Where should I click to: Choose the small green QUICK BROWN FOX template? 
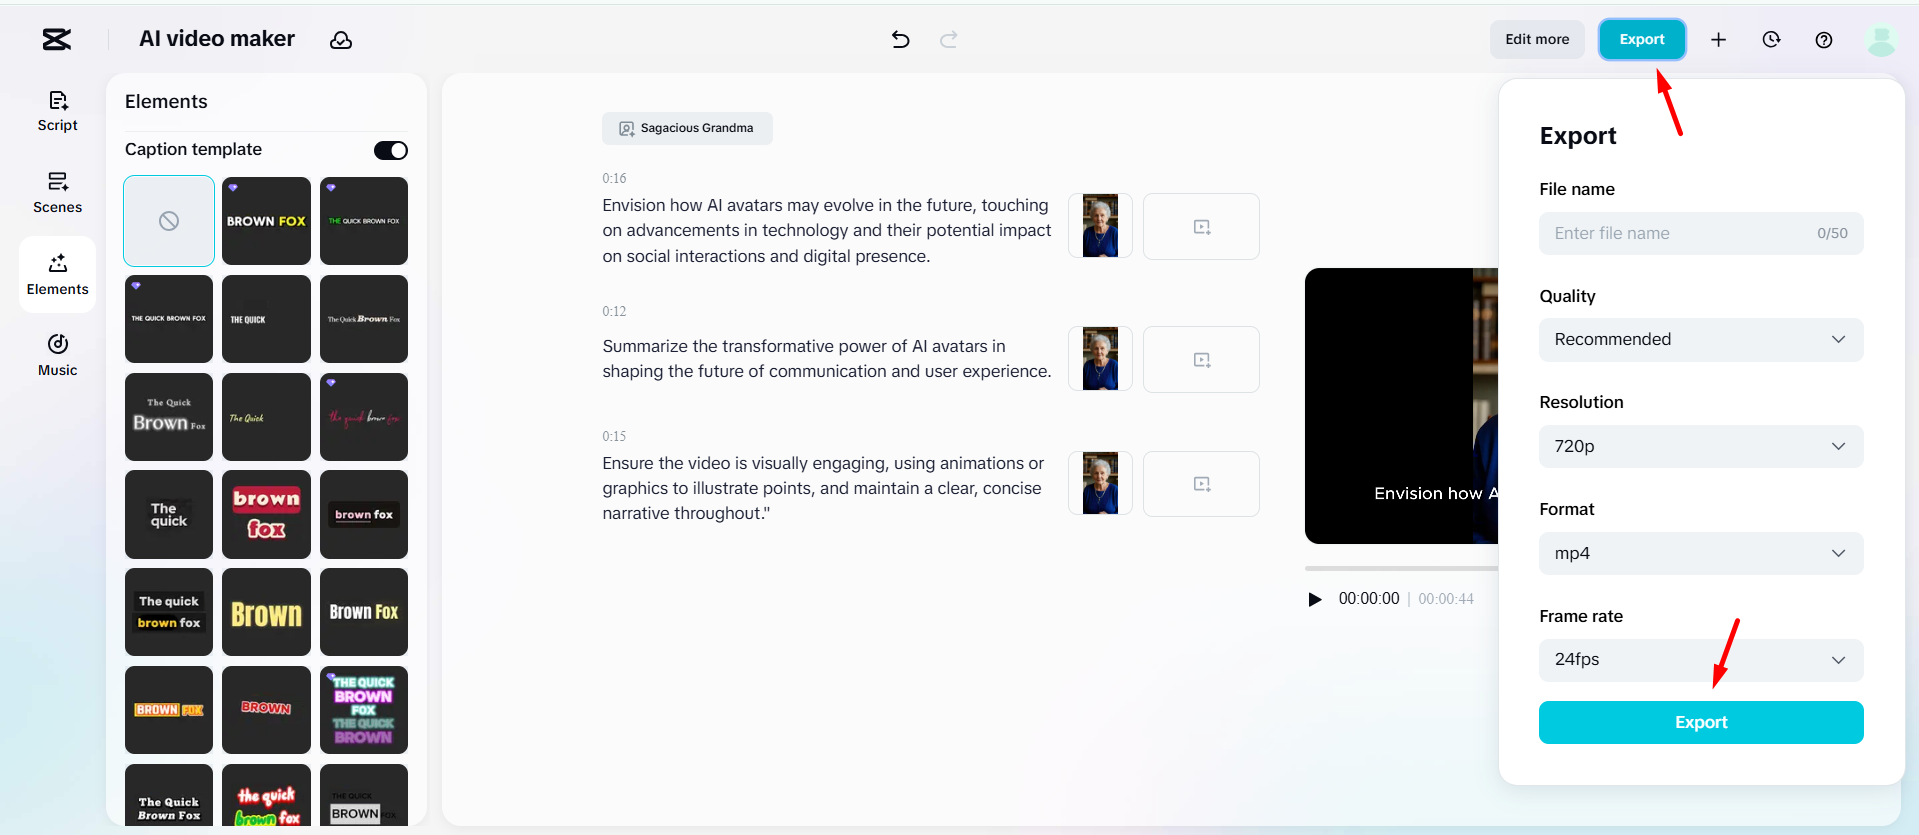[364, 221]
